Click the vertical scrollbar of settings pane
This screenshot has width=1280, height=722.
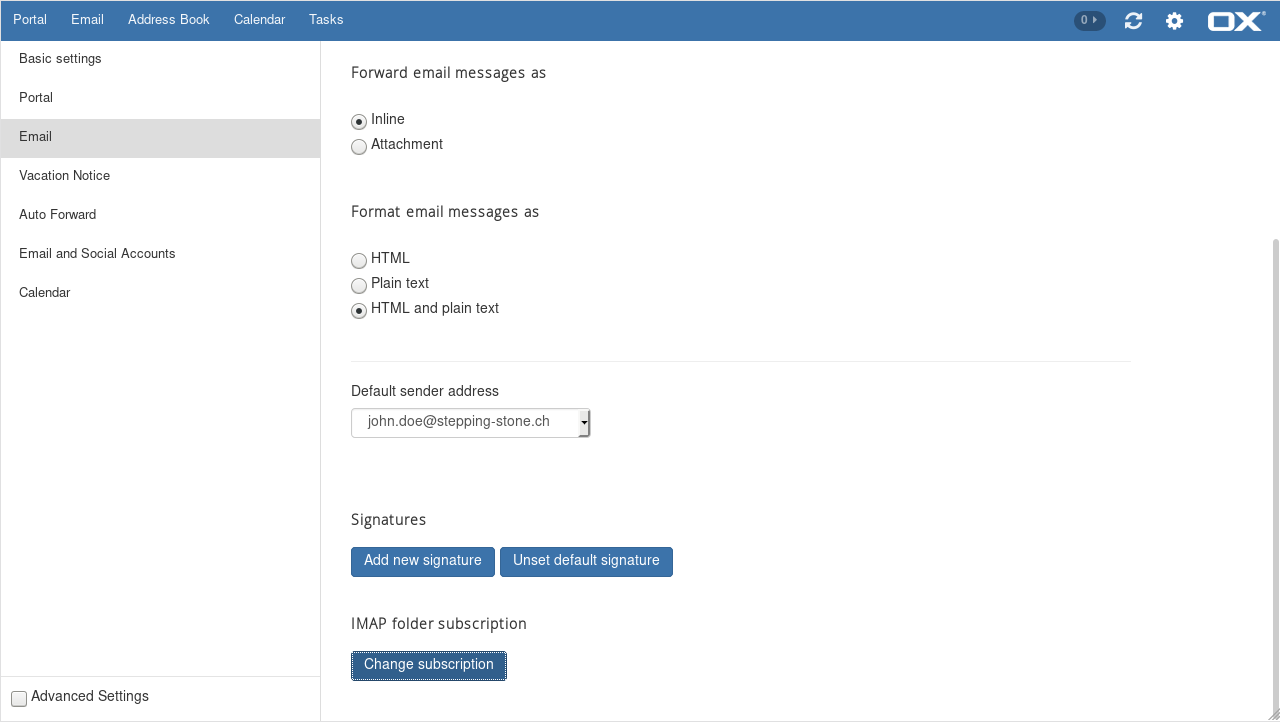(x=1274, y=470)
